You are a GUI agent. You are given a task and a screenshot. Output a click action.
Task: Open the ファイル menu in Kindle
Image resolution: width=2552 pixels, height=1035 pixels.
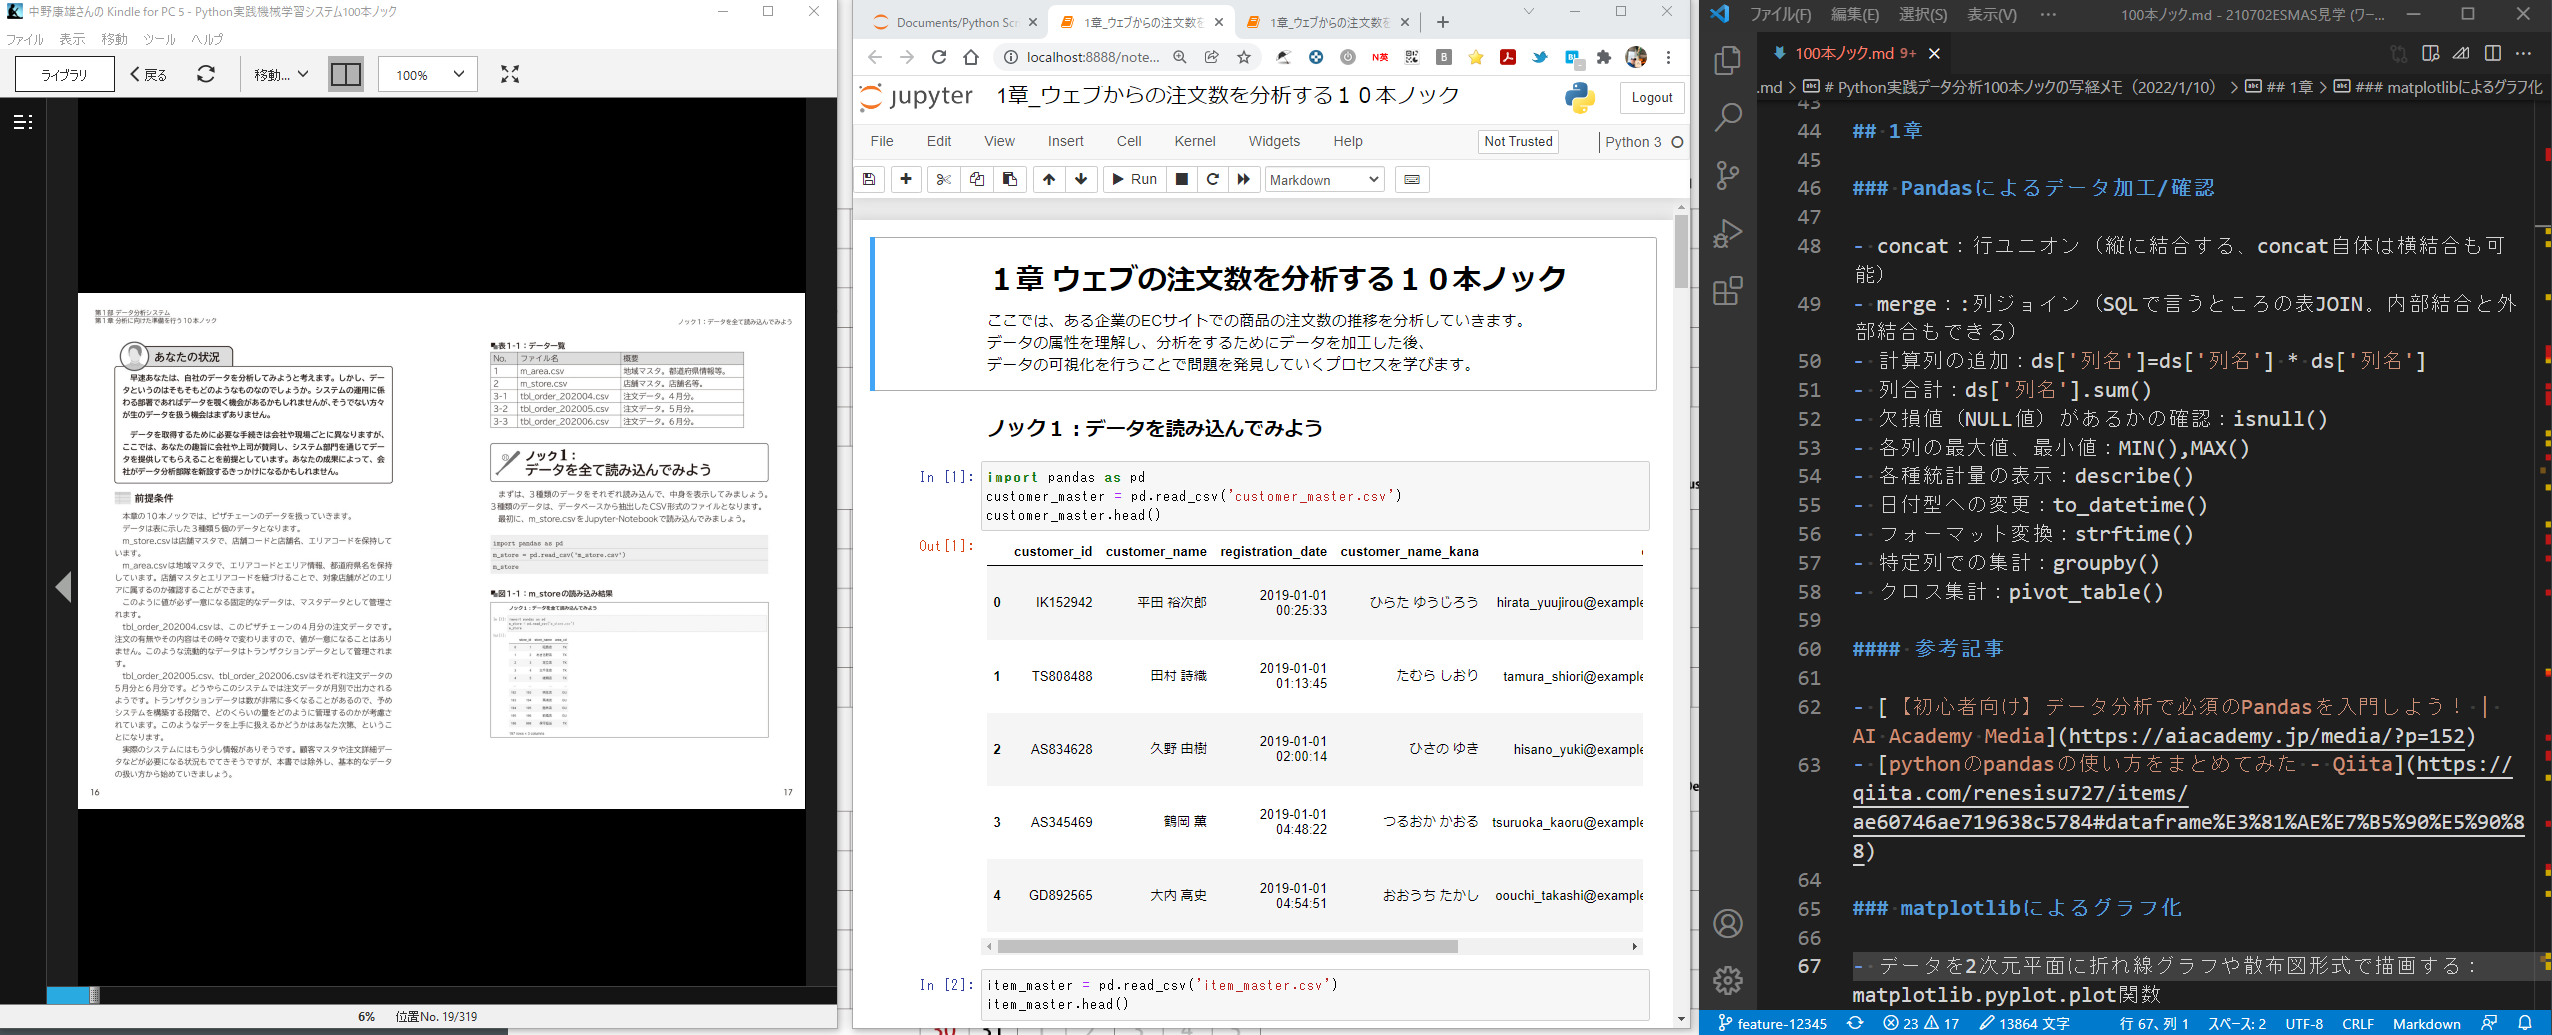coord(24,39)
